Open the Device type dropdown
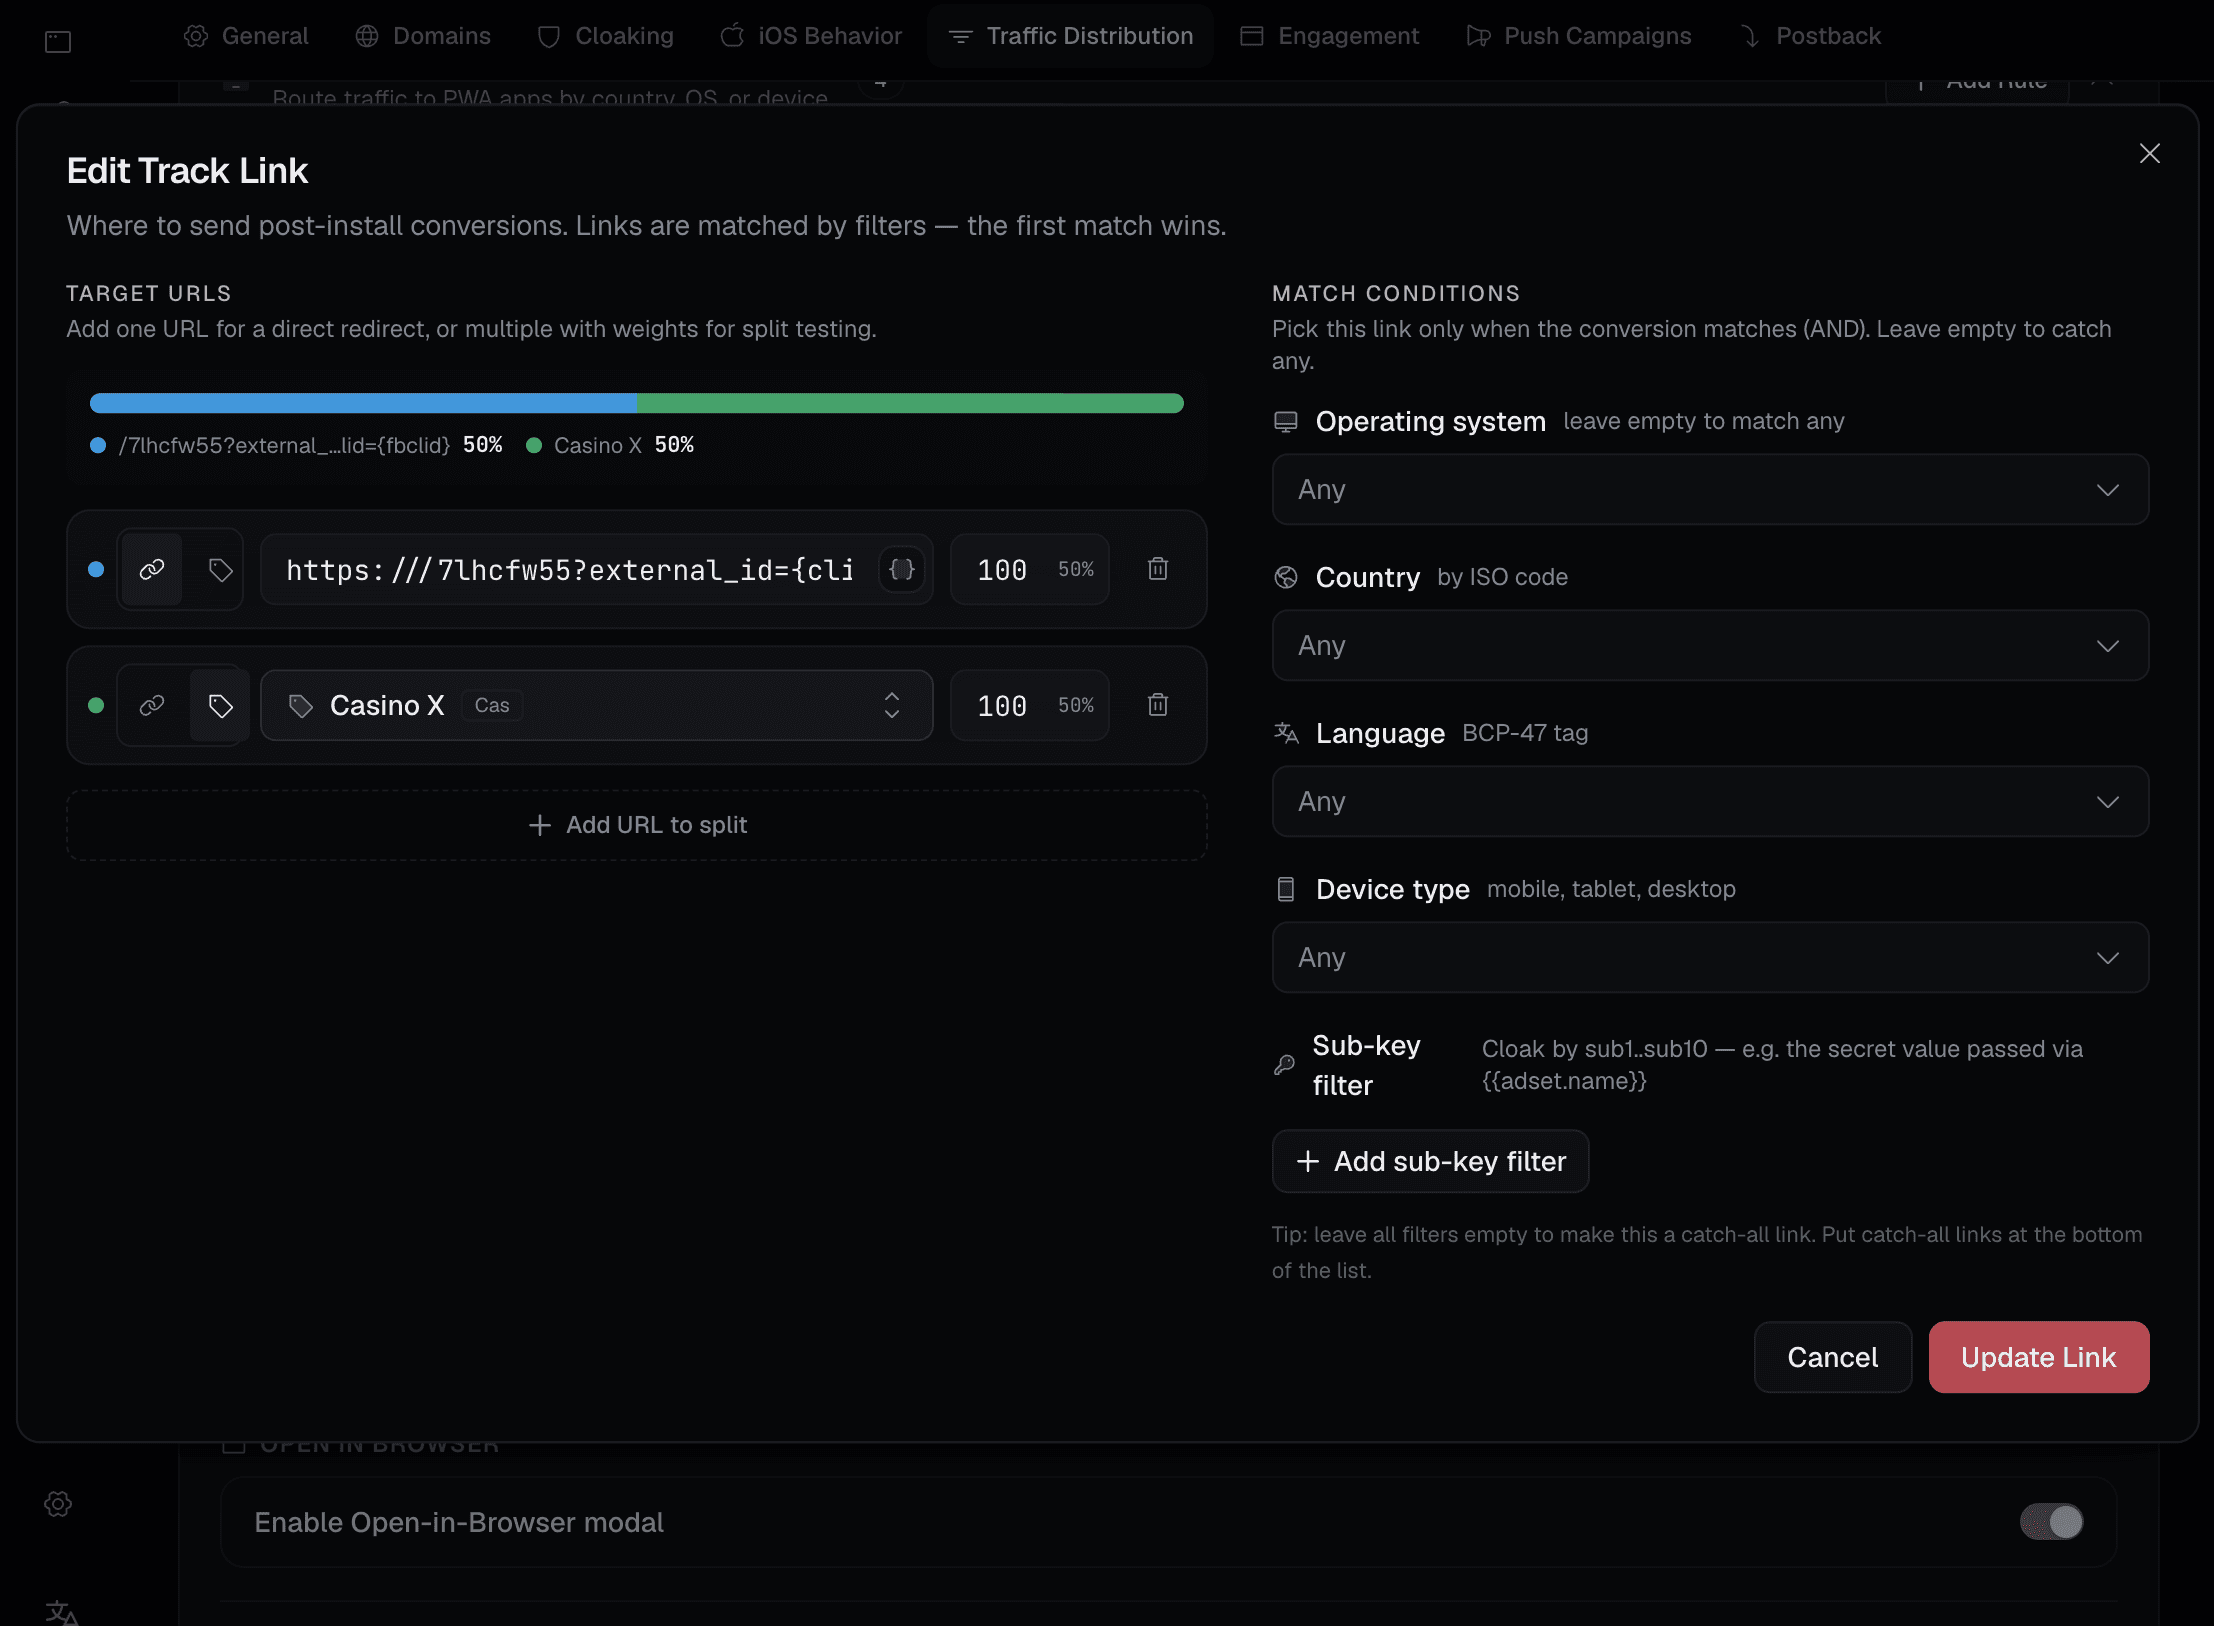2214x1626 pixels. (x=1710, y=957)
